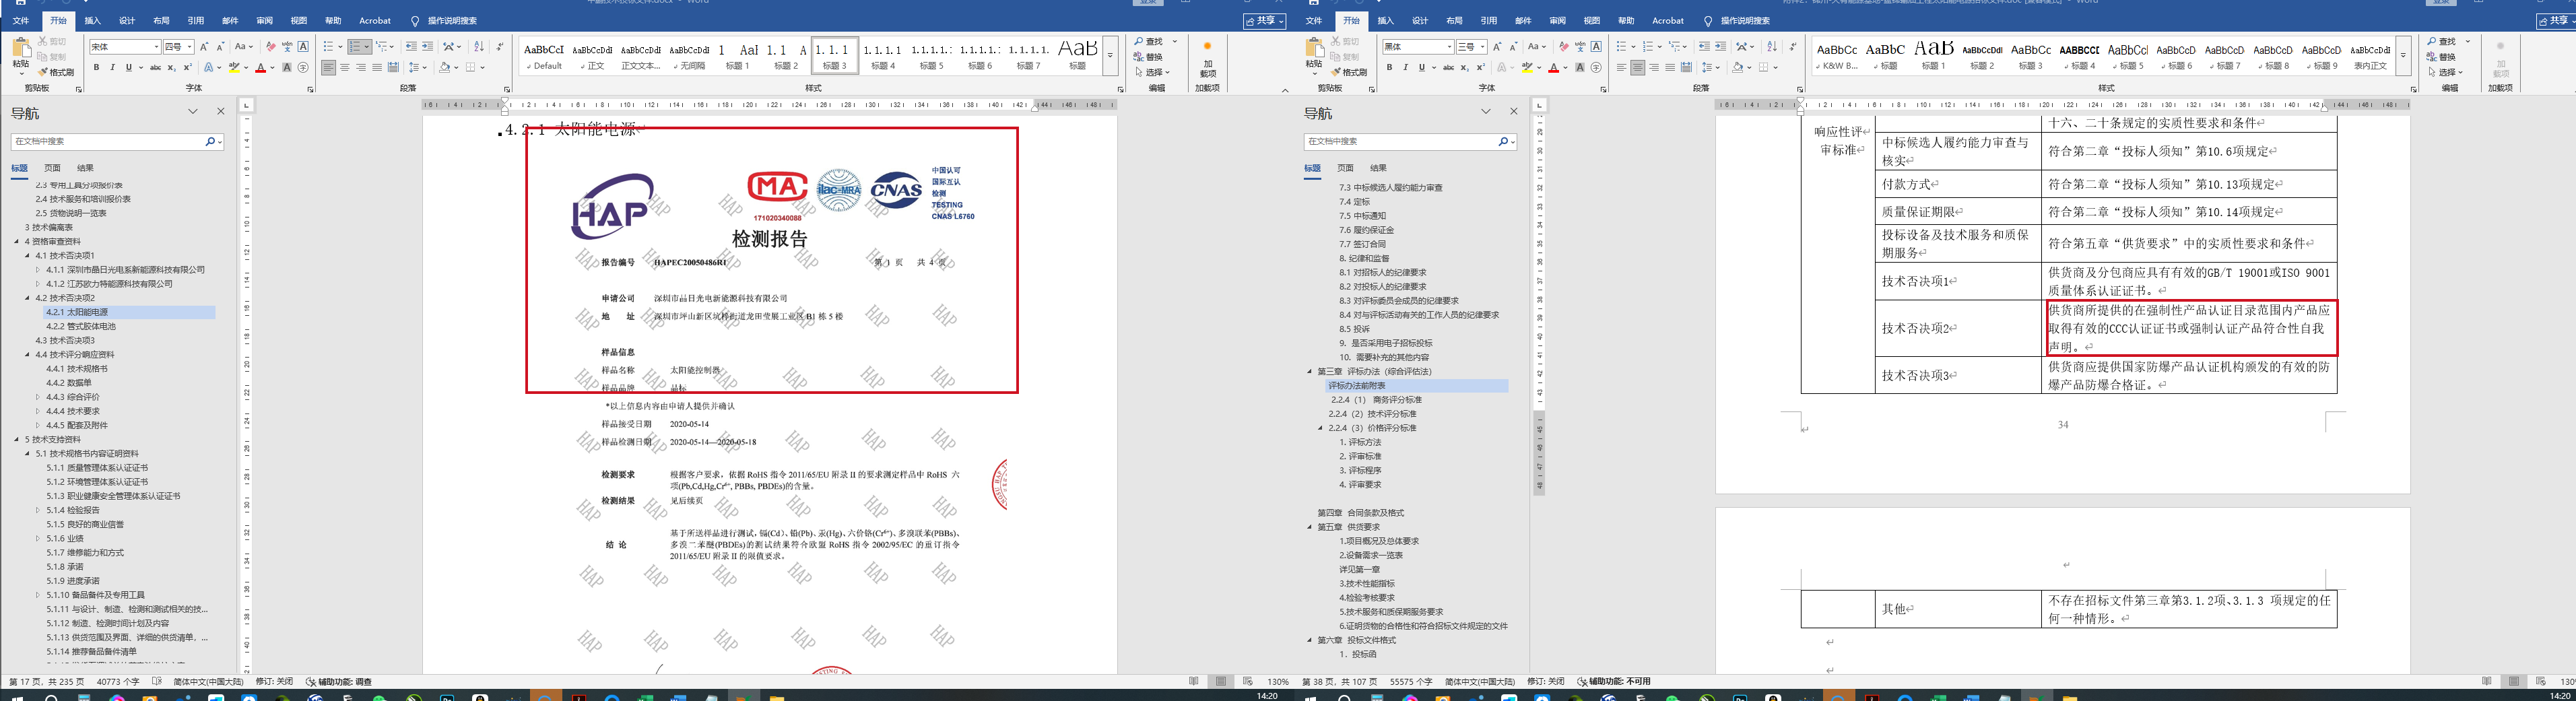Screen dimensions: 2576x701
Task: Open the 宋体 font name dropdown
Action: pyautogui.click(x=156, y=47)
